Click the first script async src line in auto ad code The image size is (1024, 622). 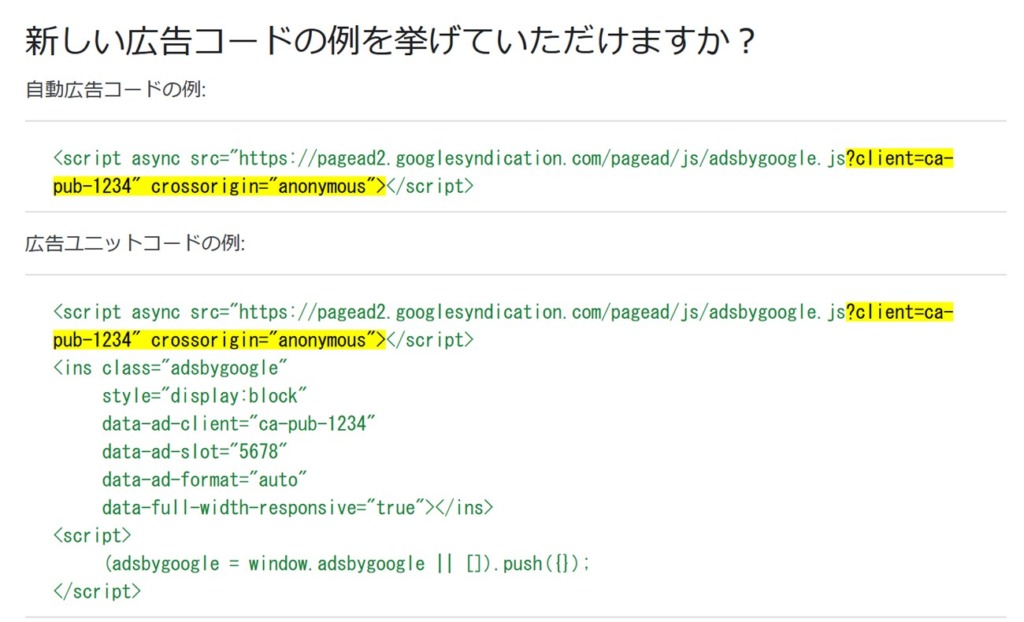tap(504, 158)
